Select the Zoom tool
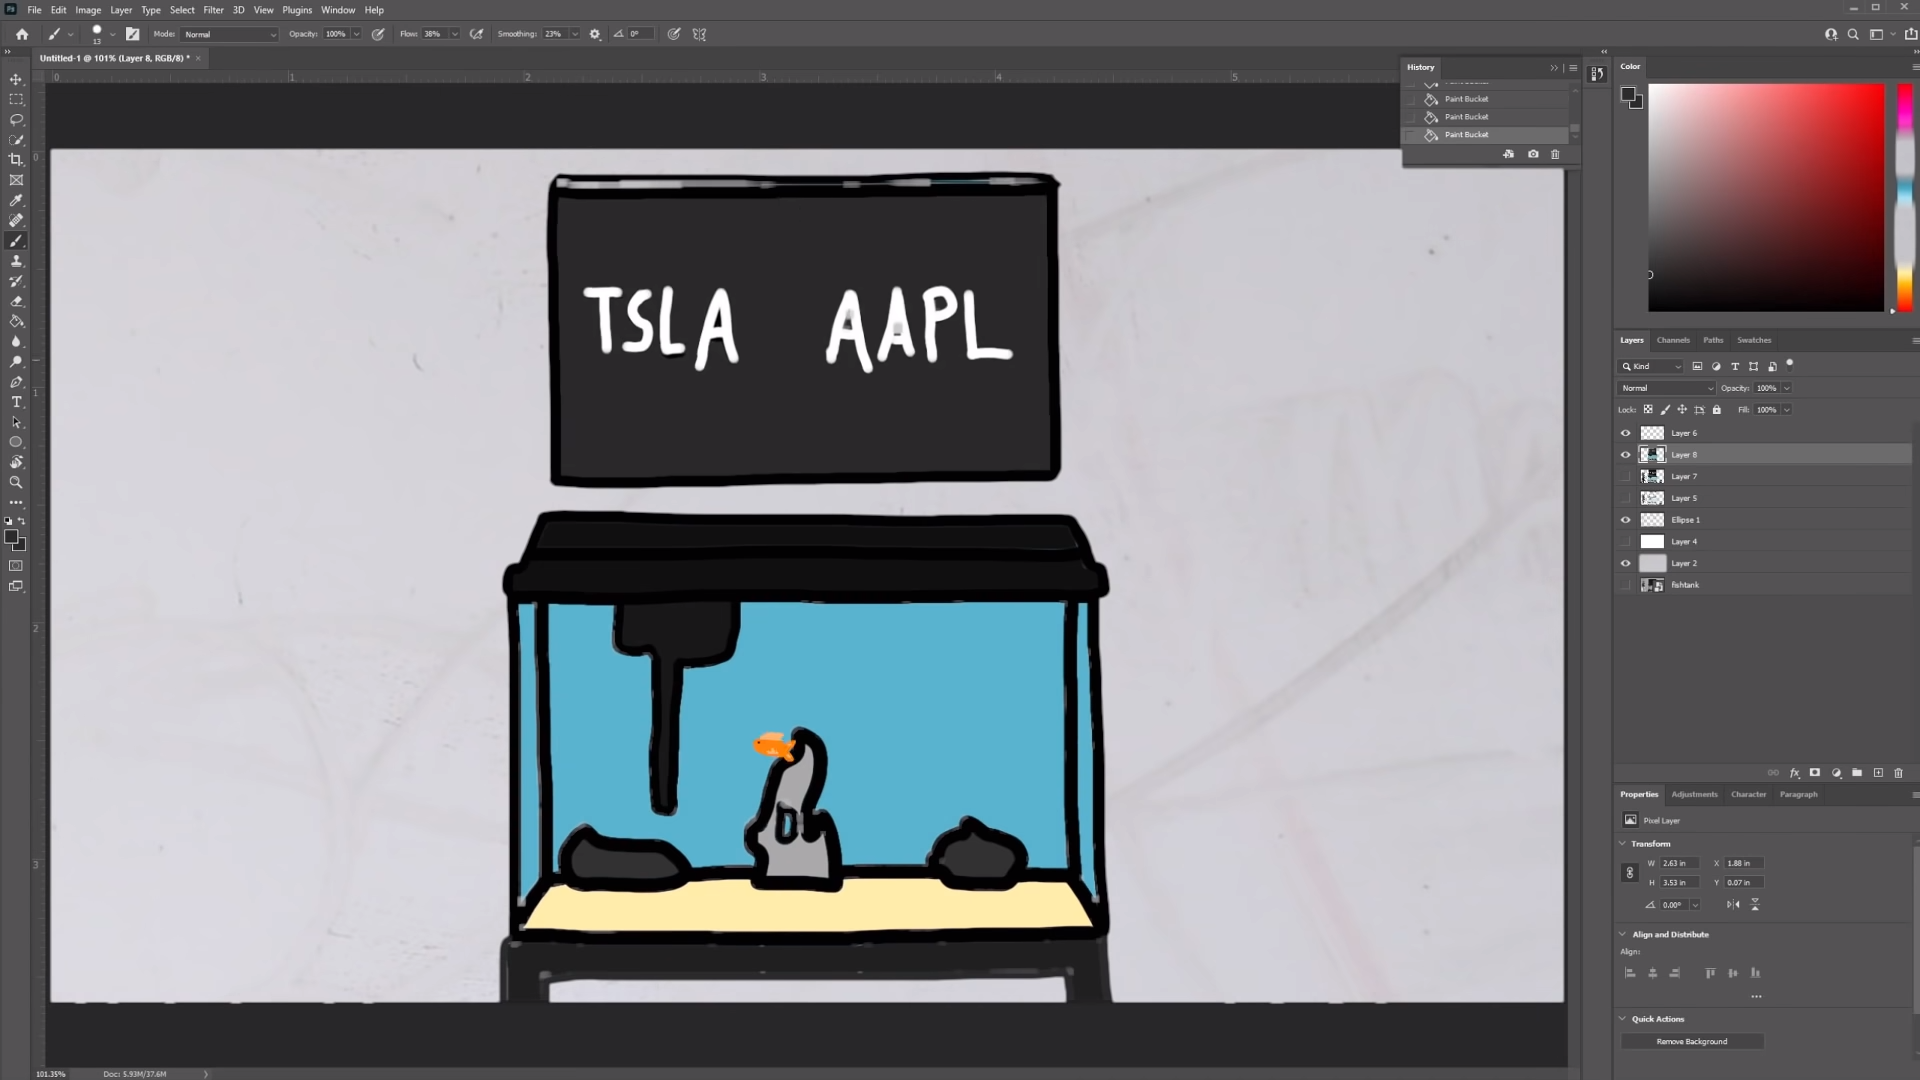The width and height of the screenshot is (1920, 1080). point(16,482)
